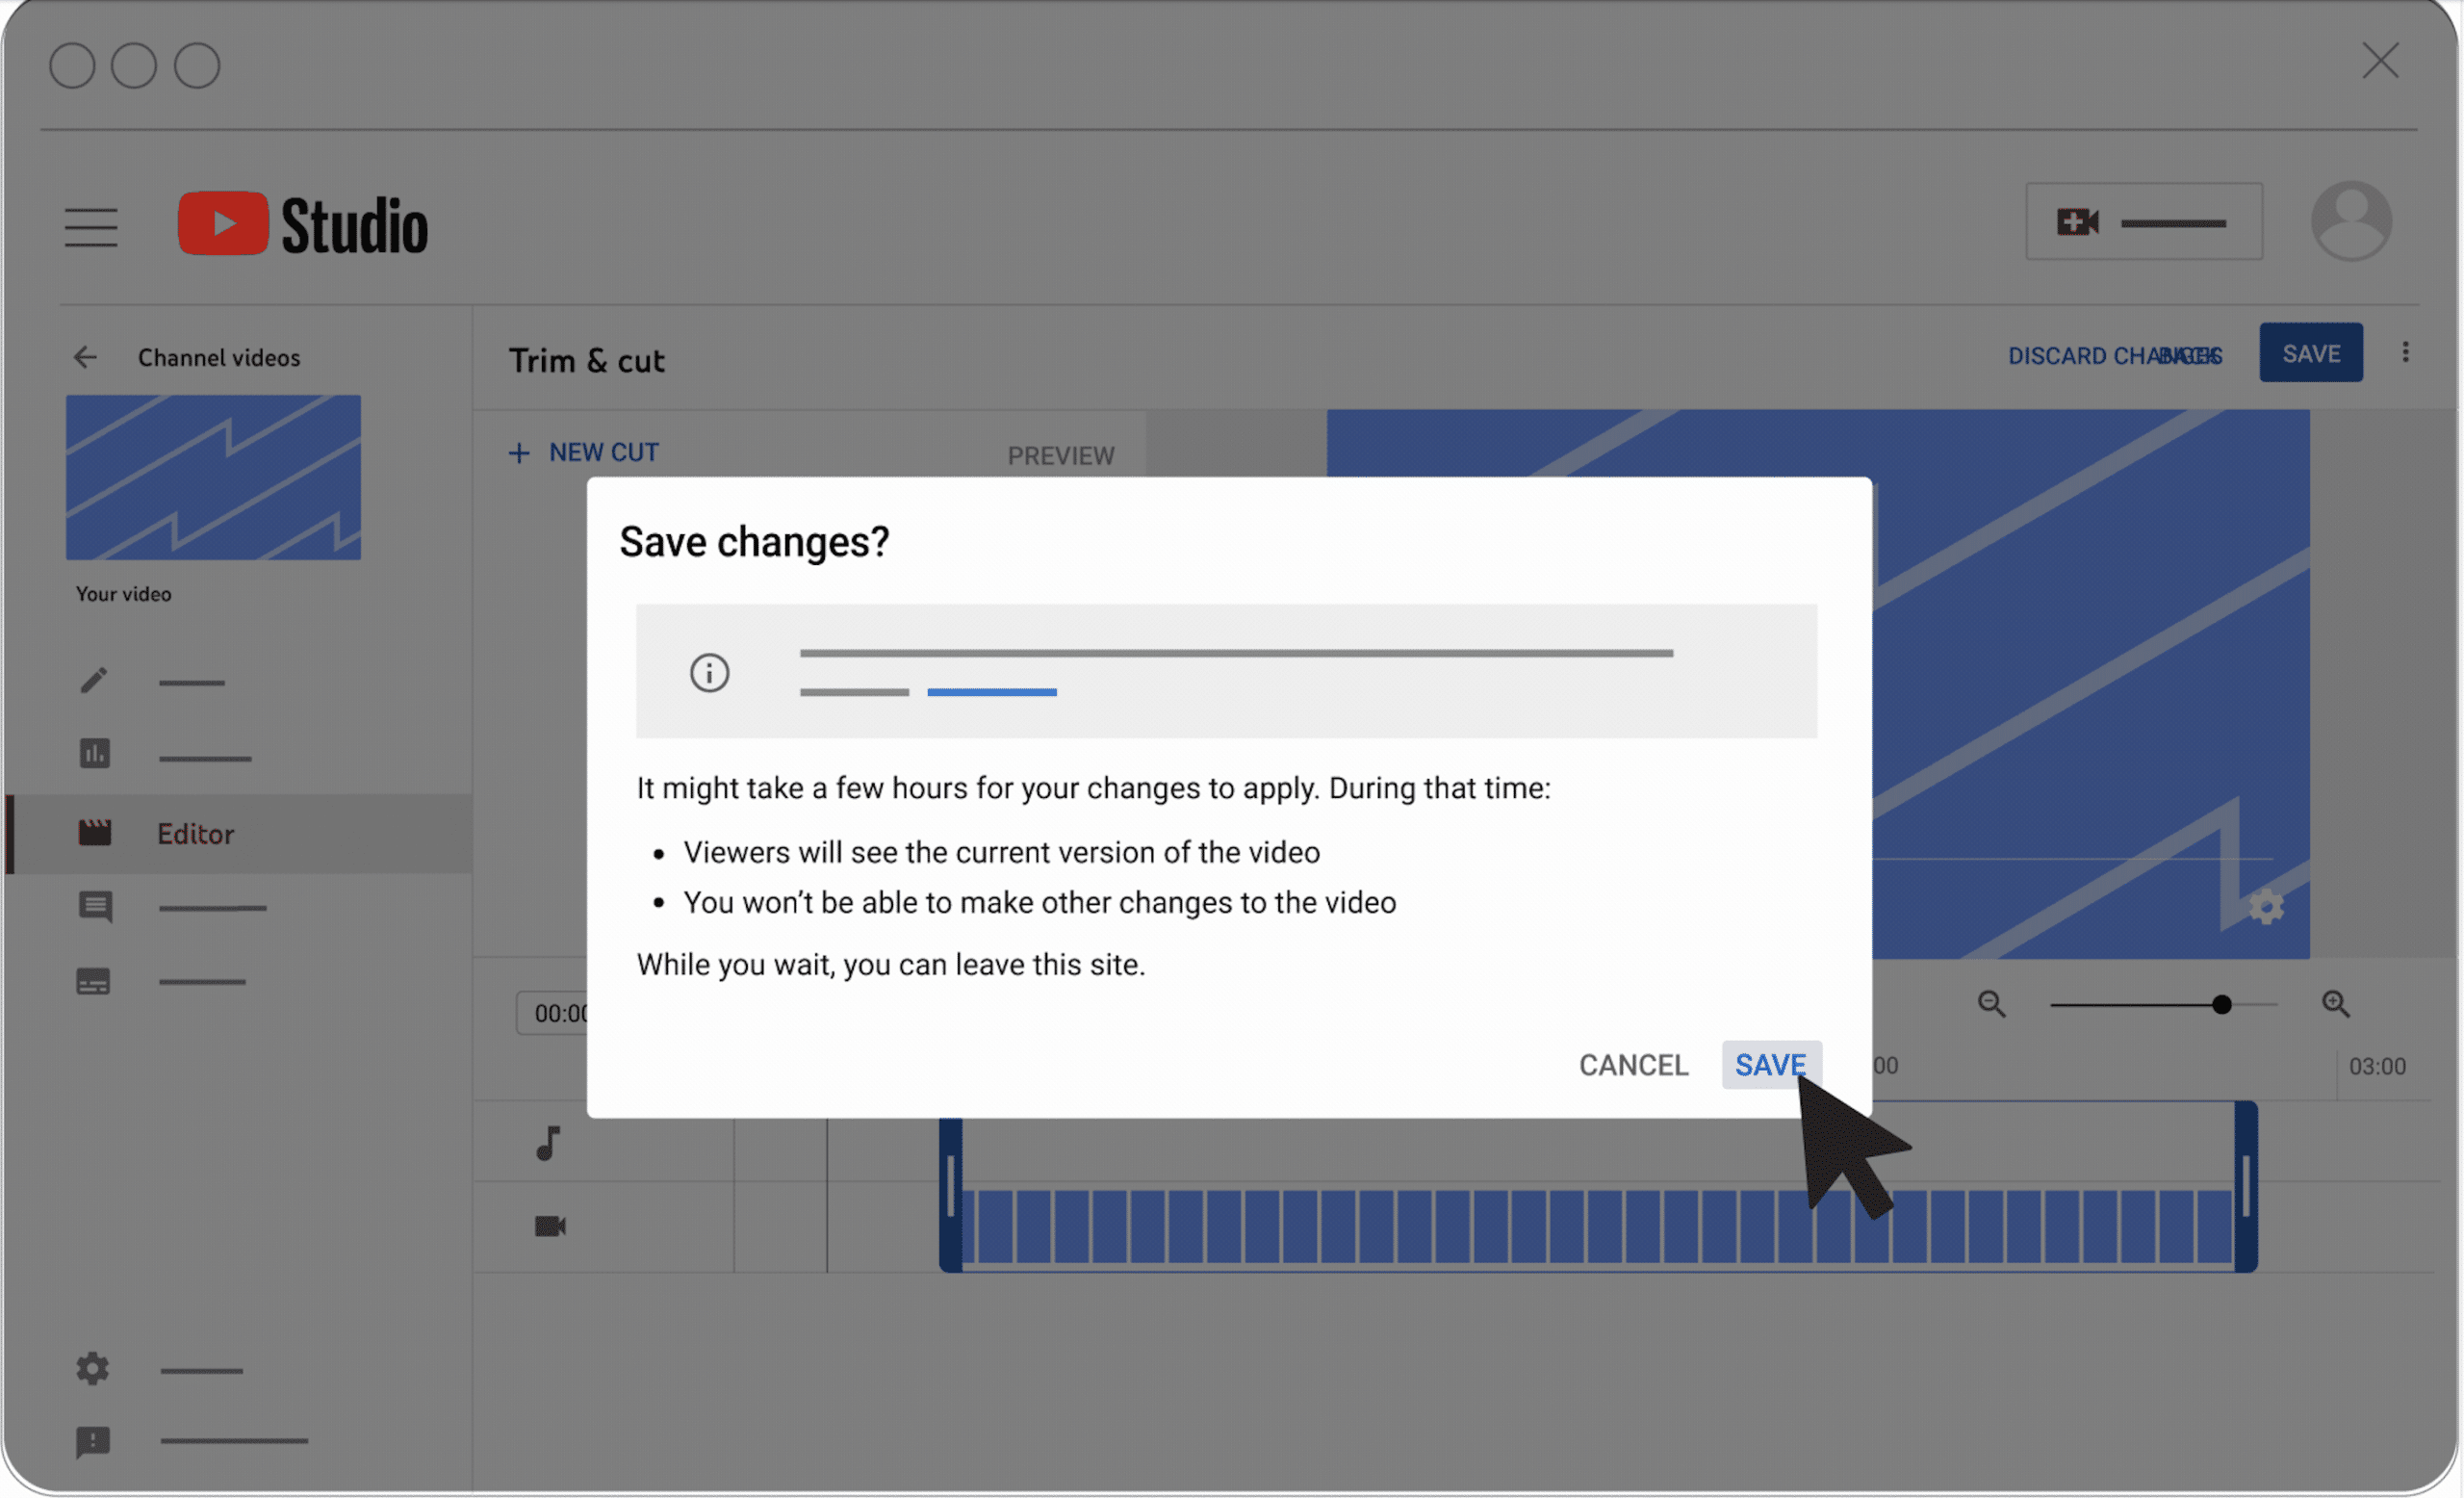
Task: Click the Analytics bar chart icon
Action: pyautogui.click(x=93, y=754)
